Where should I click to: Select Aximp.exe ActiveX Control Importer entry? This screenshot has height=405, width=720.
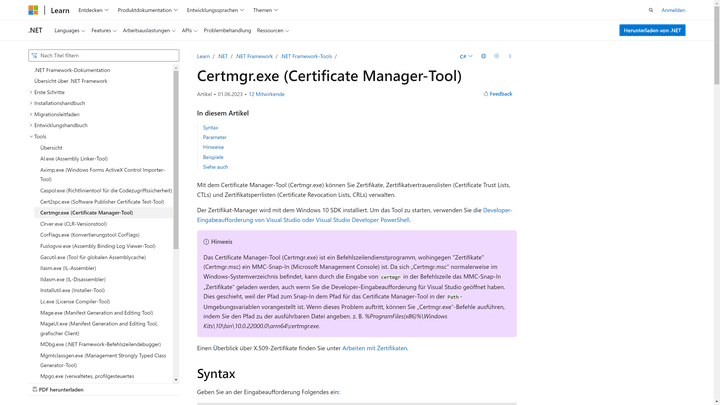[x=102, y=174]
